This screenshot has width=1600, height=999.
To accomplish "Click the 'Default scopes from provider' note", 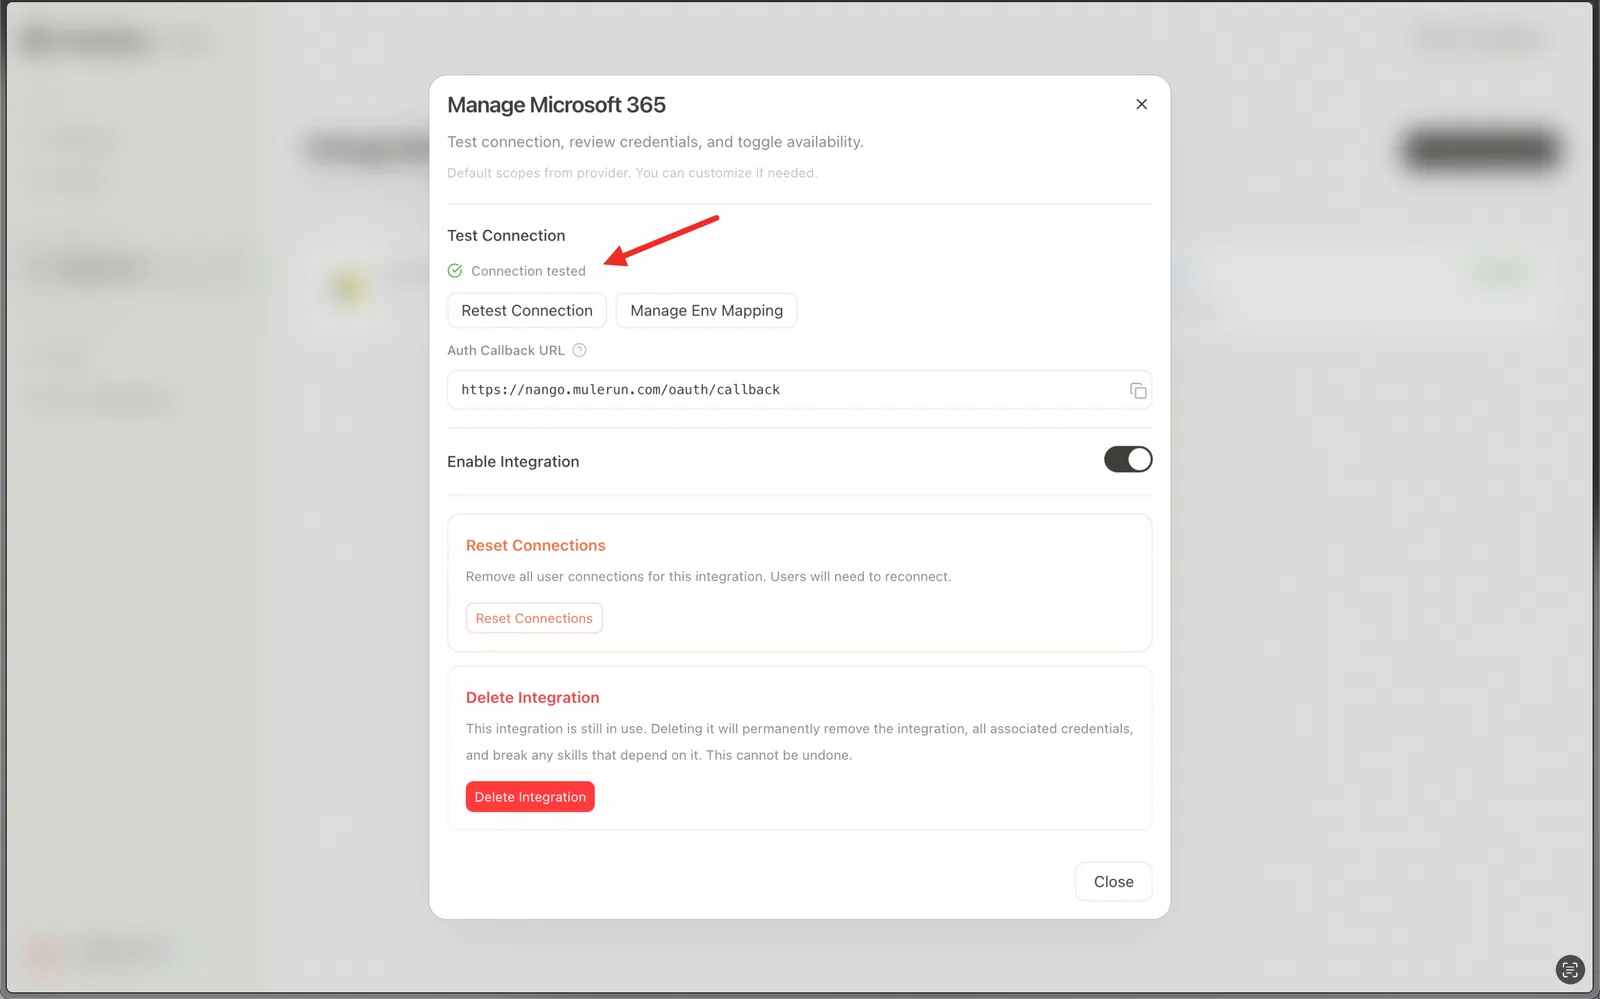I will pyautogui.click(x=632, y=173).
